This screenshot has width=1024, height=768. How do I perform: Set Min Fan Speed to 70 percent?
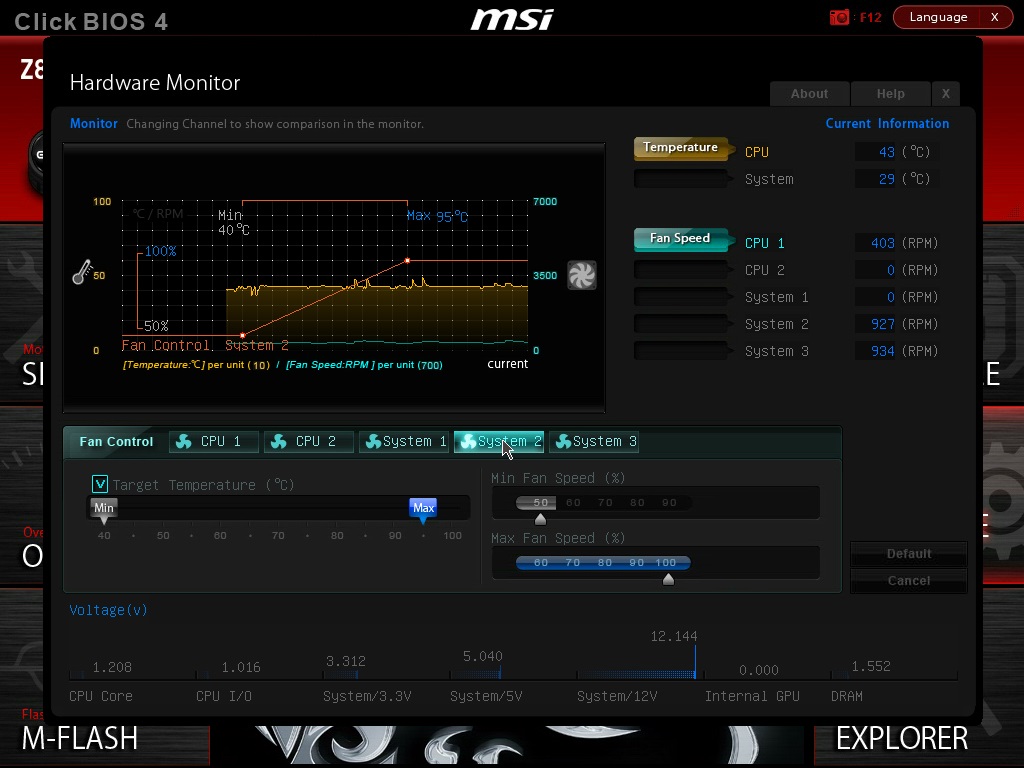[x=605, y=503]
